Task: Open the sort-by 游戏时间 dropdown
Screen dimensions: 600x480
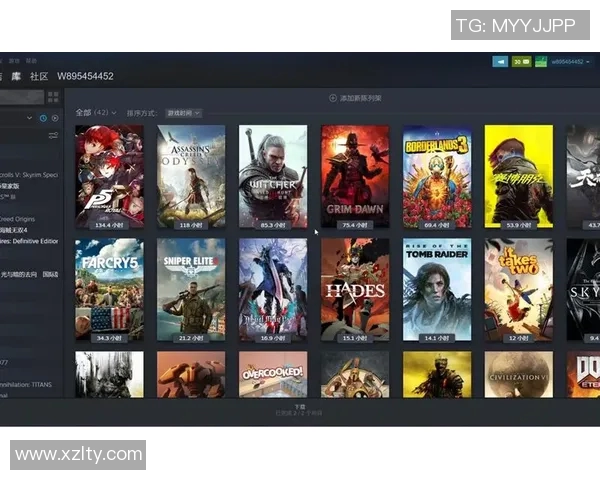Action: click(x=183, y=113)
